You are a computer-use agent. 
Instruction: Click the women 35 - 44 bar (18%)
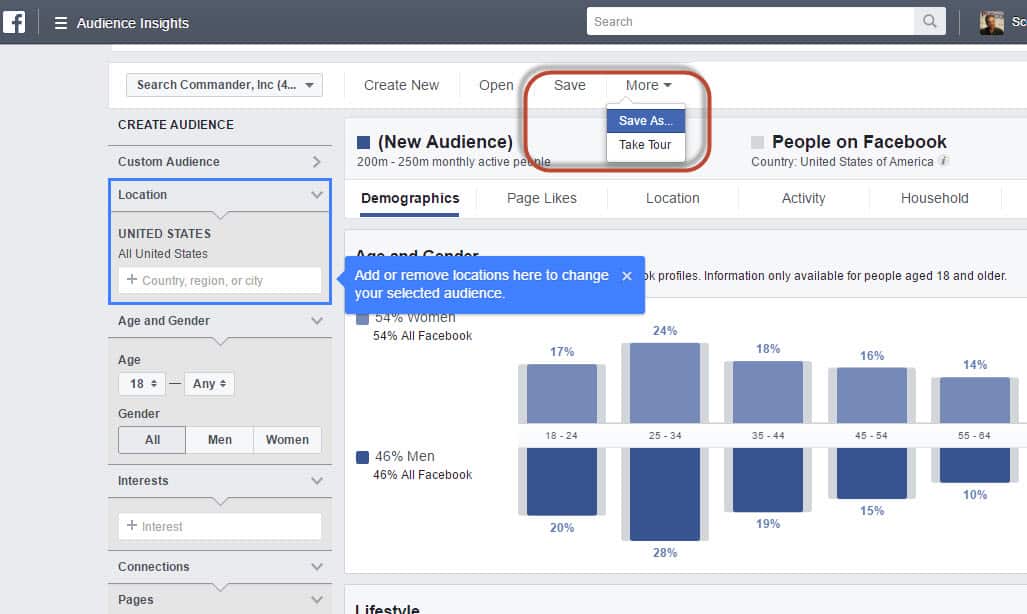[x=768, y=392]
